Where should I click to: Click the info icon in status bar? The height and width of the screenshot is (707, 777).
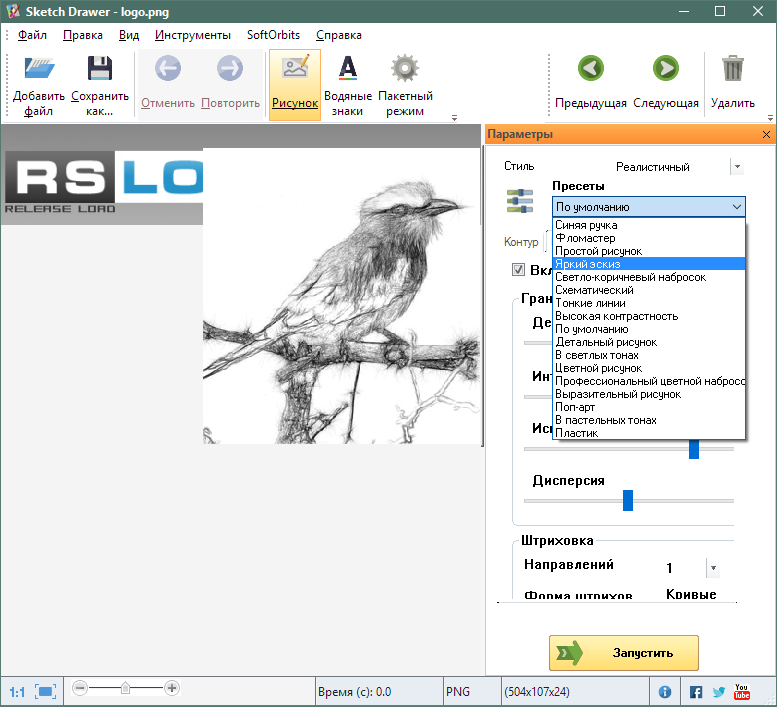coord(665,692)
